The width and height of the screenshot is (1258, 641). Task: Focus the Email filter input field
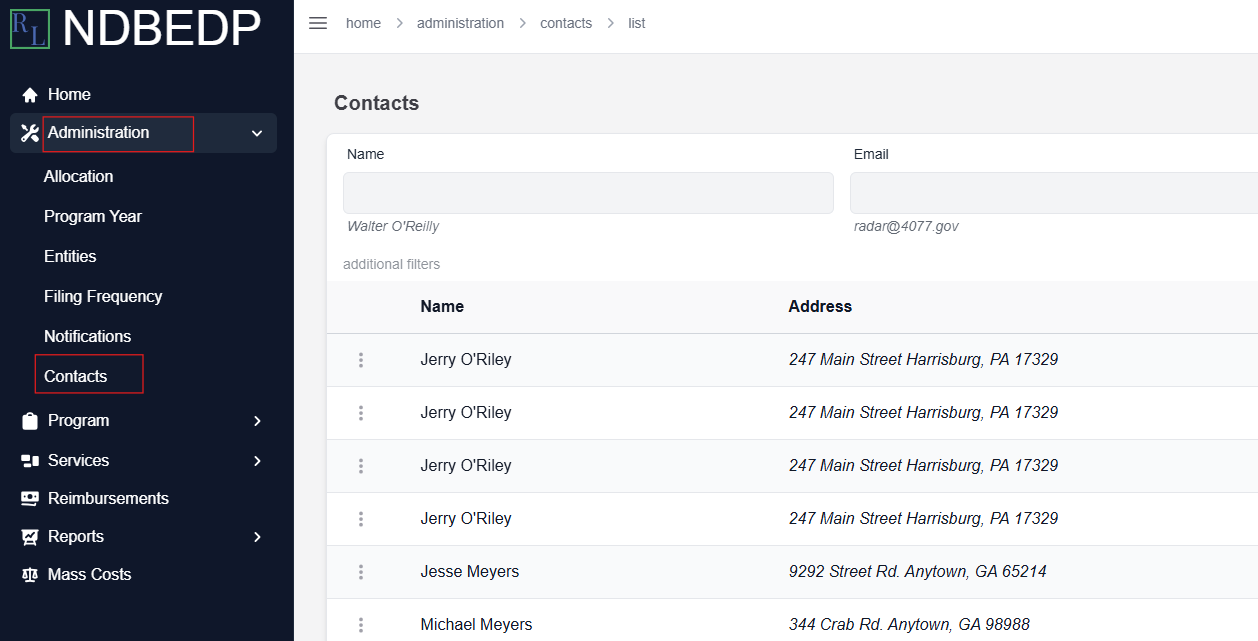click(x=1054, y=193)
